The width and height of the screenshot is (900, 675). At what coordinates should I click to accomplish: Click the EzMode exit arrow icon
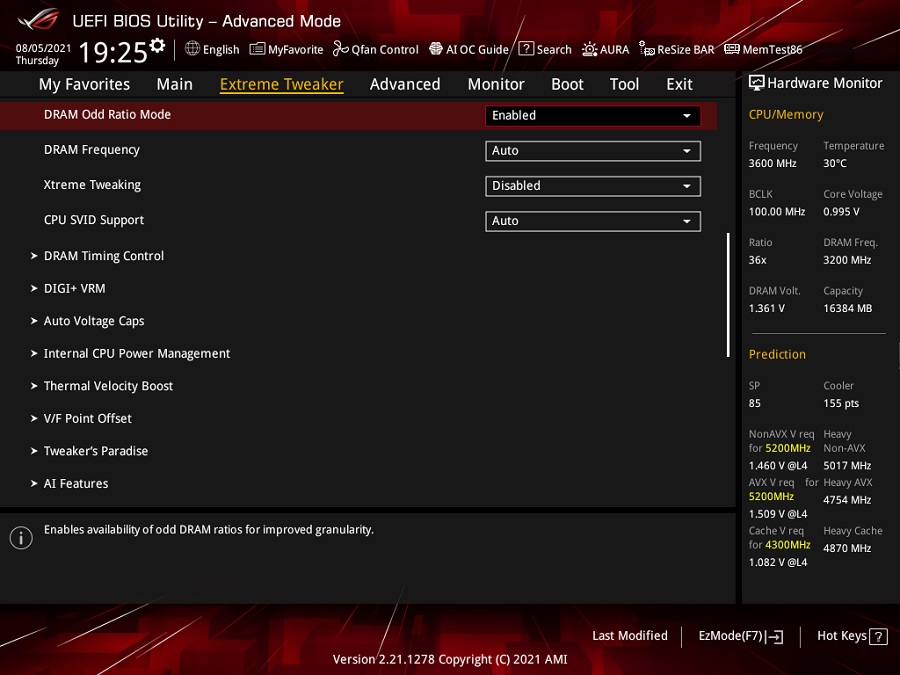pyautogui.click(x=775, y=637)
